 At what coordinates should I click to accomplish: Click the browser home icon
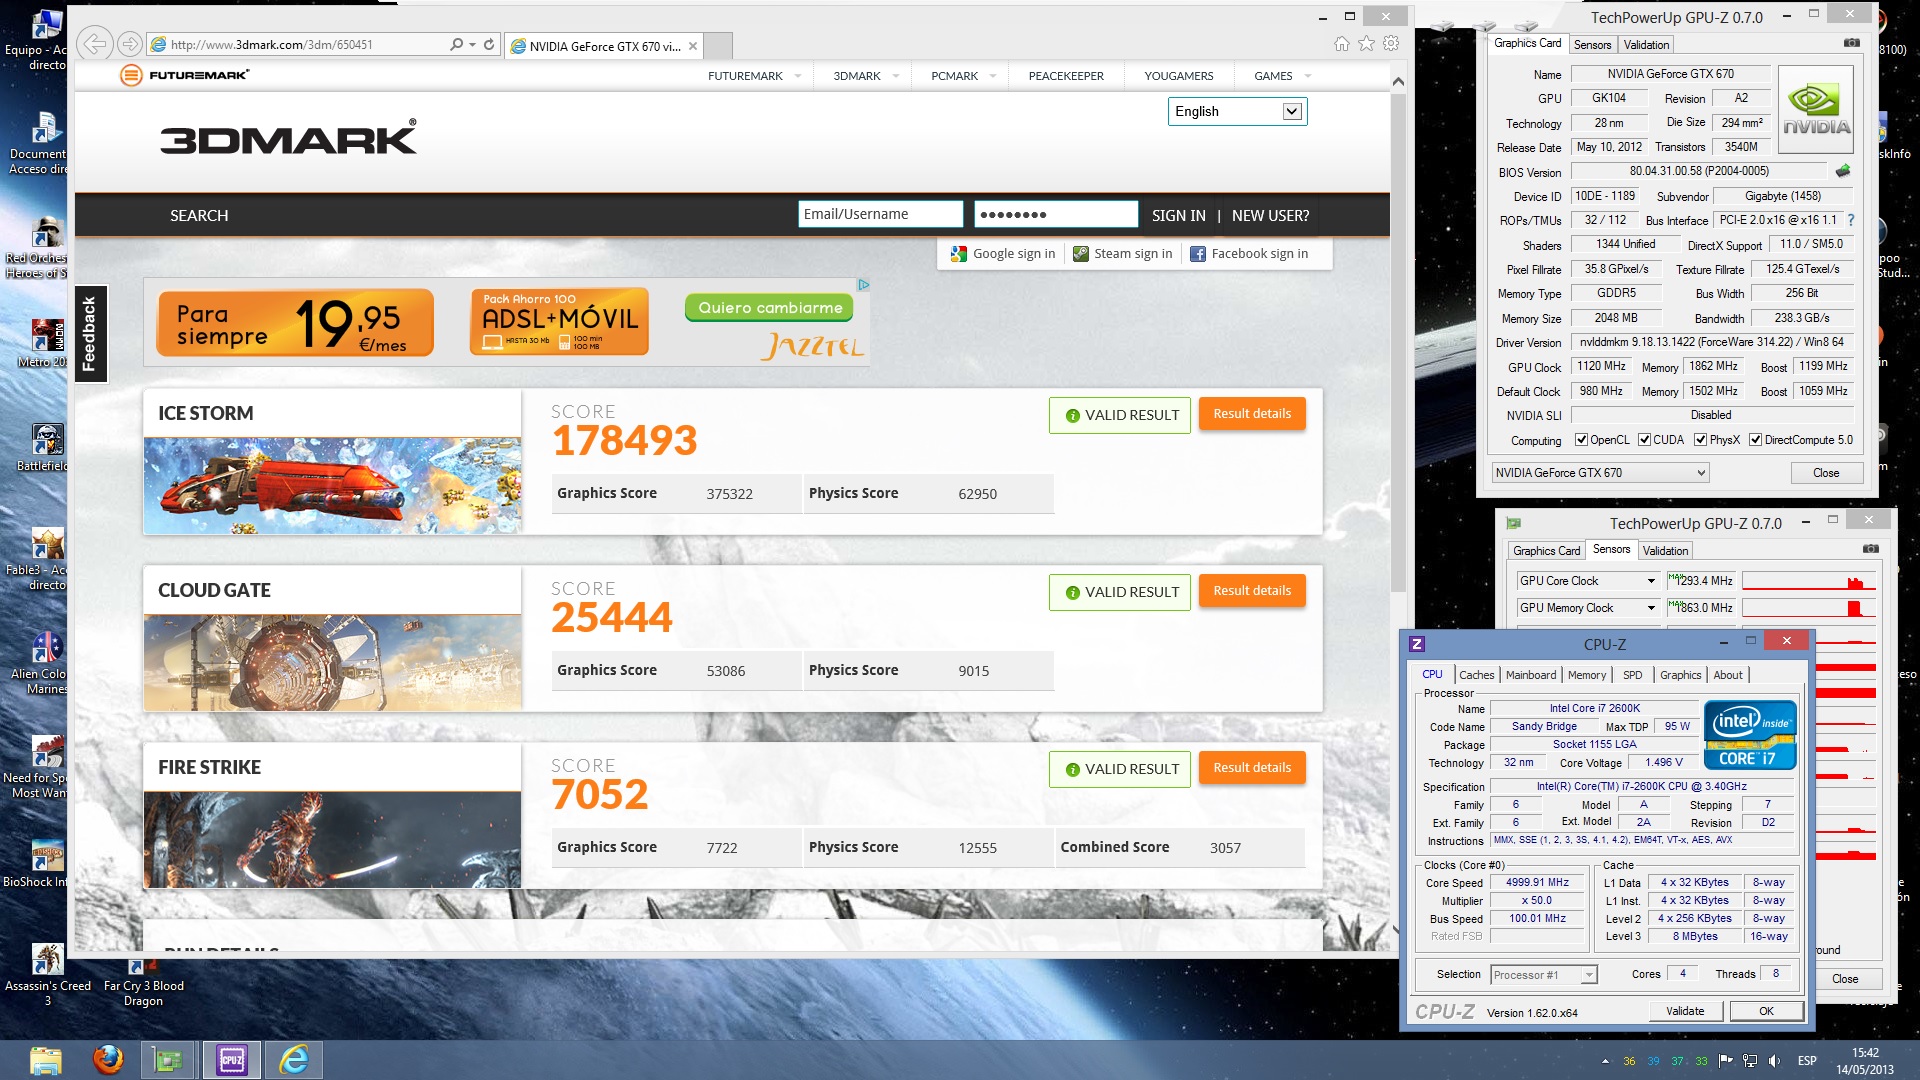[1342, 43]
